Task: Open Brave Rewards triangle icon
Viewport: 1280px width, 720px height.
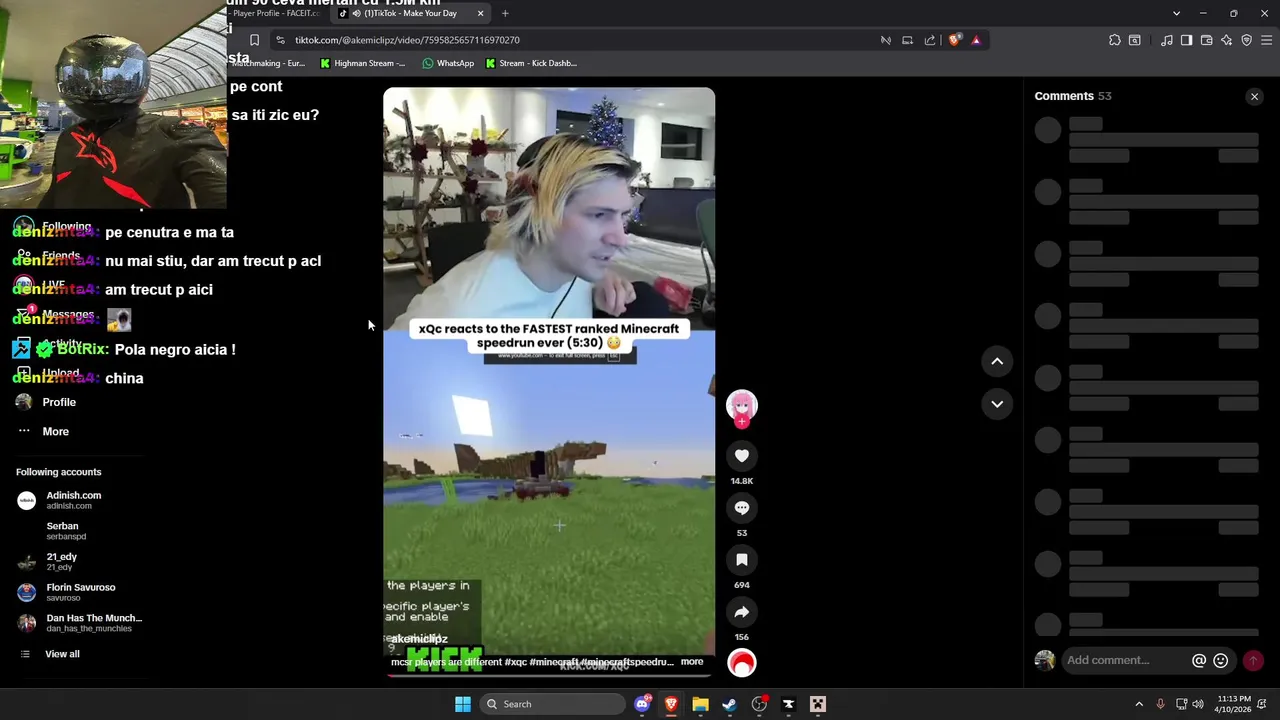Action: pyautogui.click(x=976, y=40)
